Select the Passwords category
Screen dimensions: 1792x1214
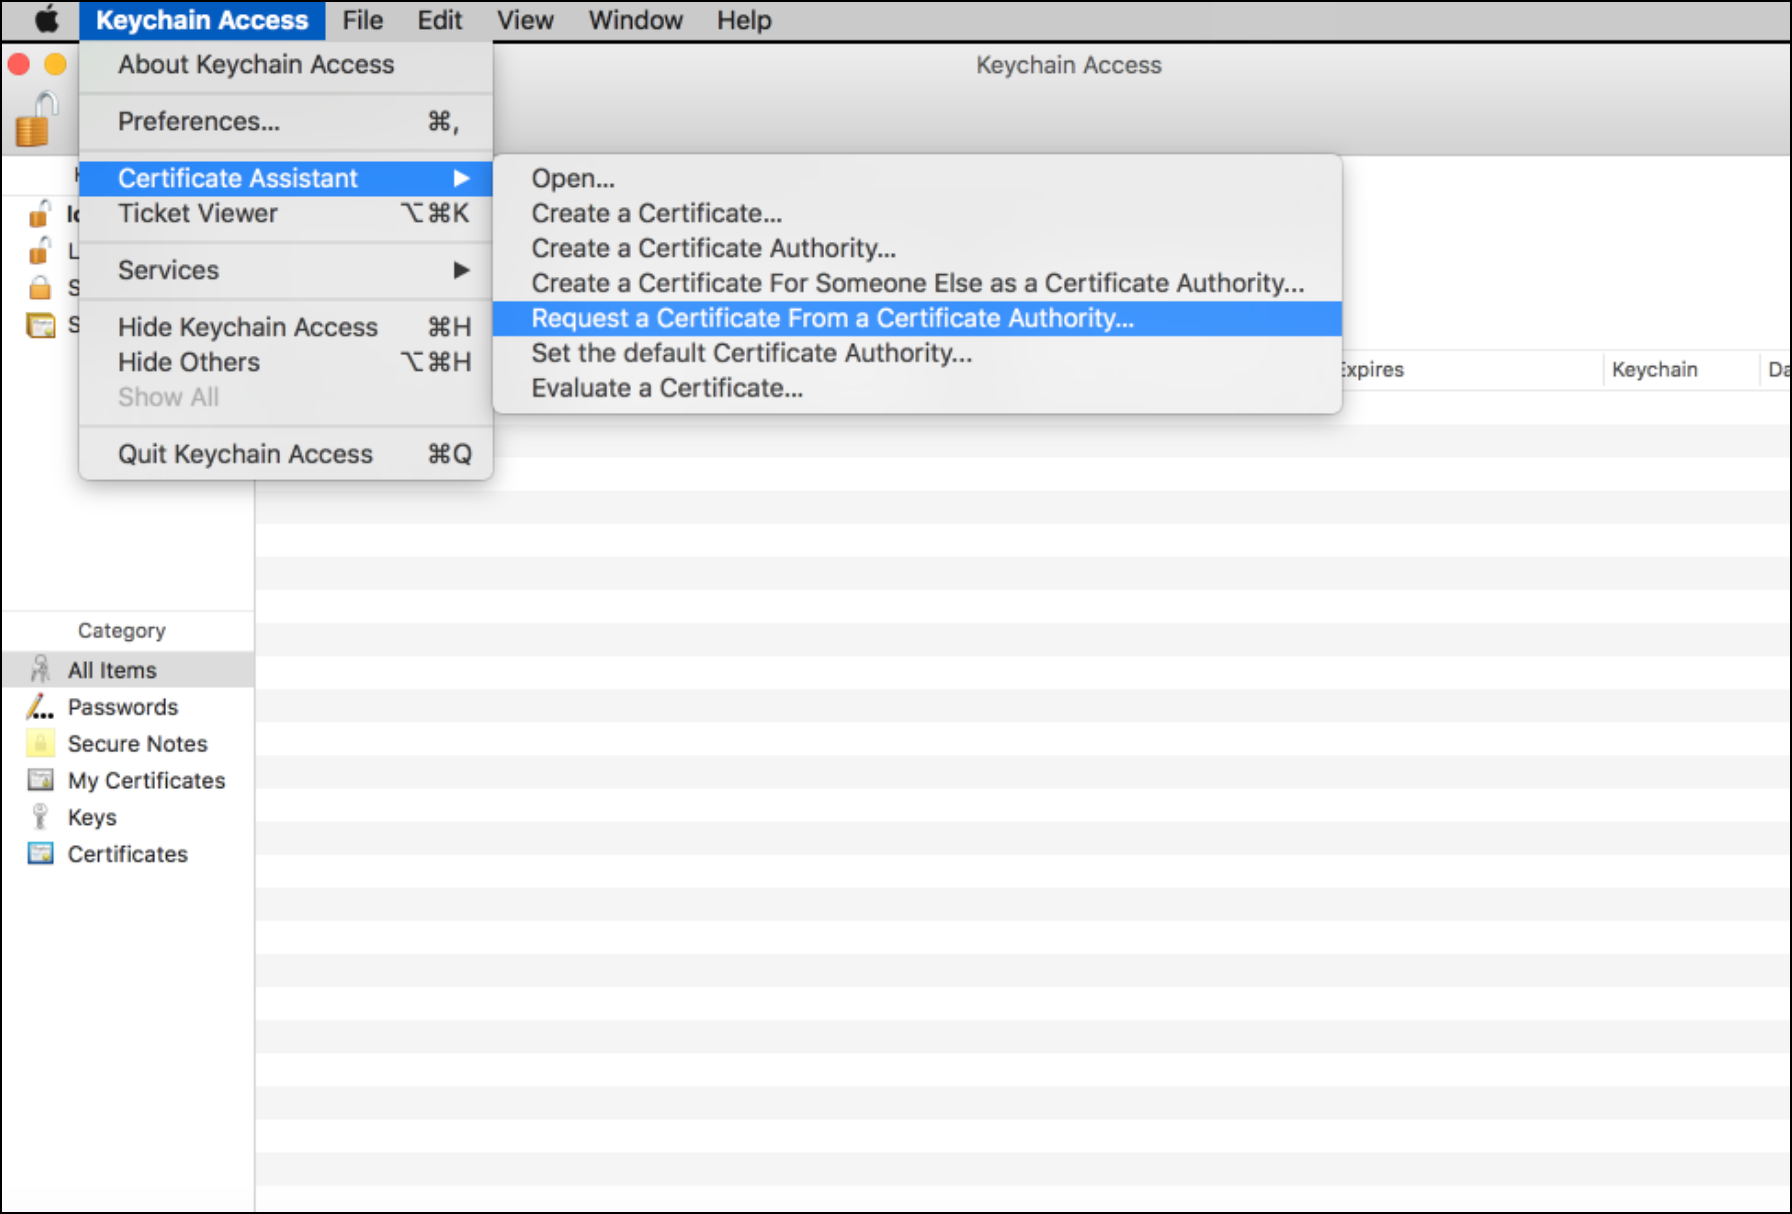[128, 706]
